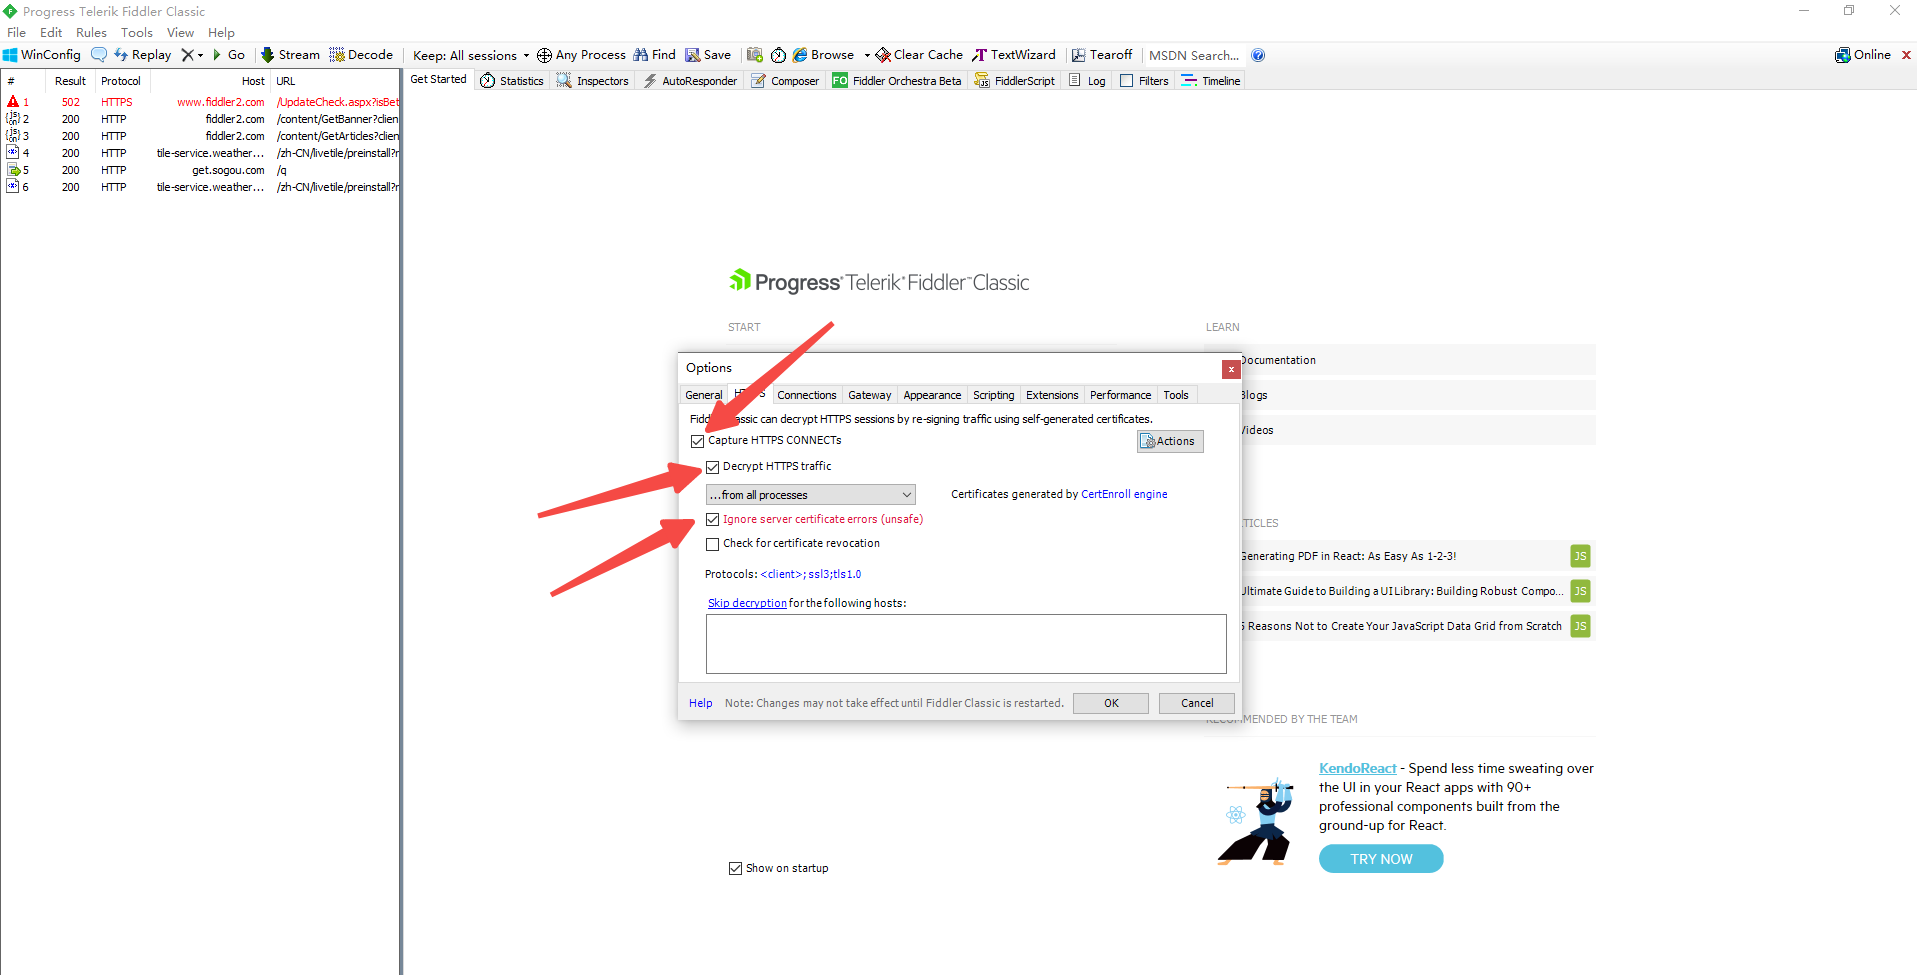Click the stopwatch timer icon
The height and width of the screenshot is (975, 1917).
(x=778, y=55)
